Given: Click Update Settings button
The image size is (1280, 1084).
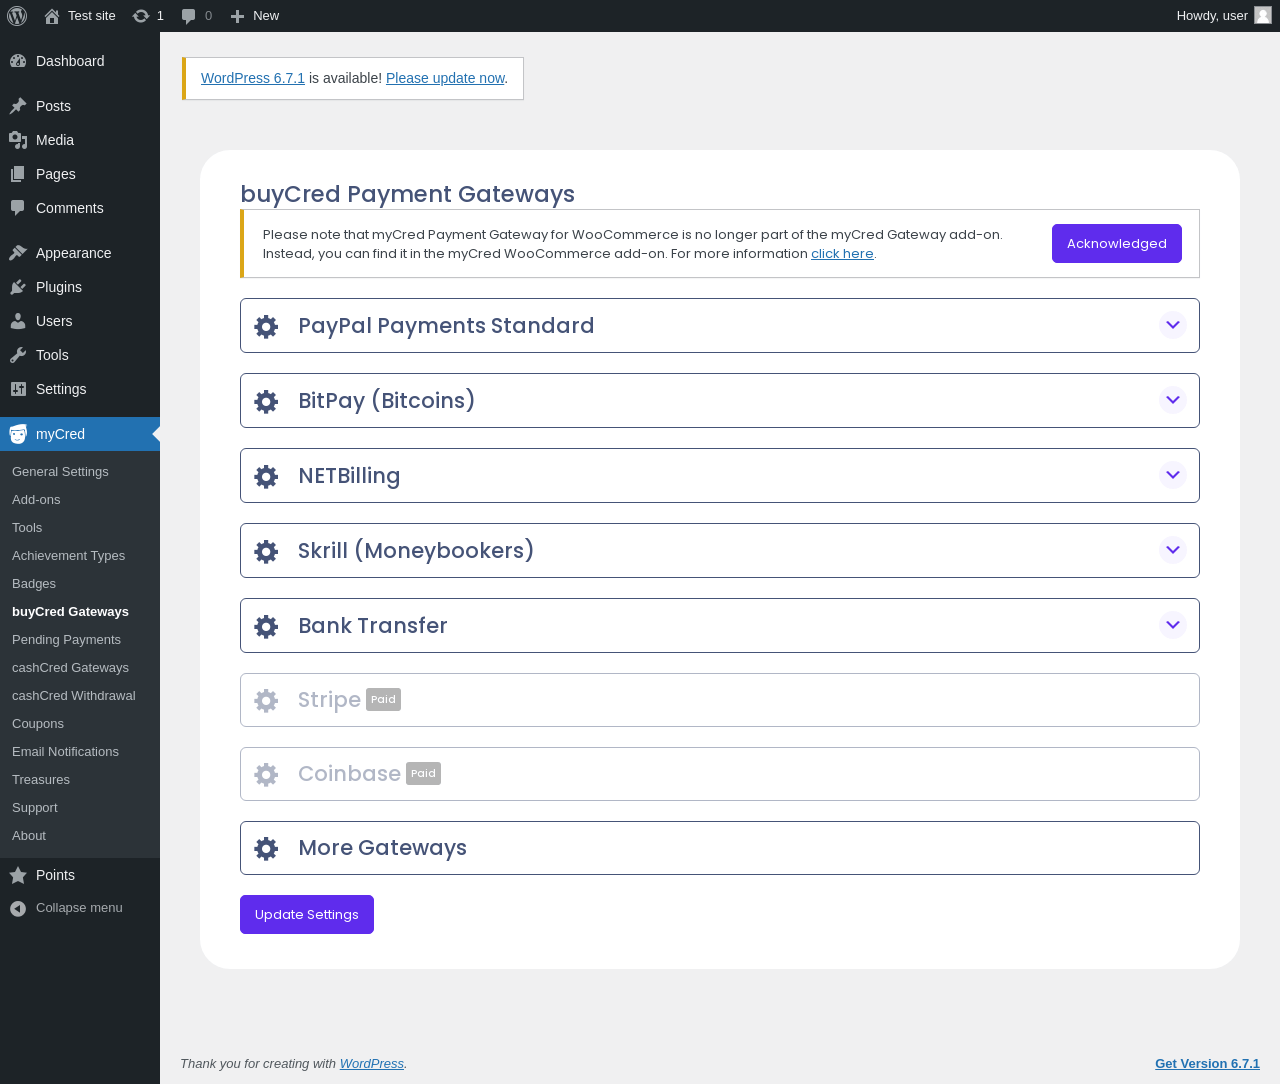Looking at the screenshot, I should coord(307,915).
